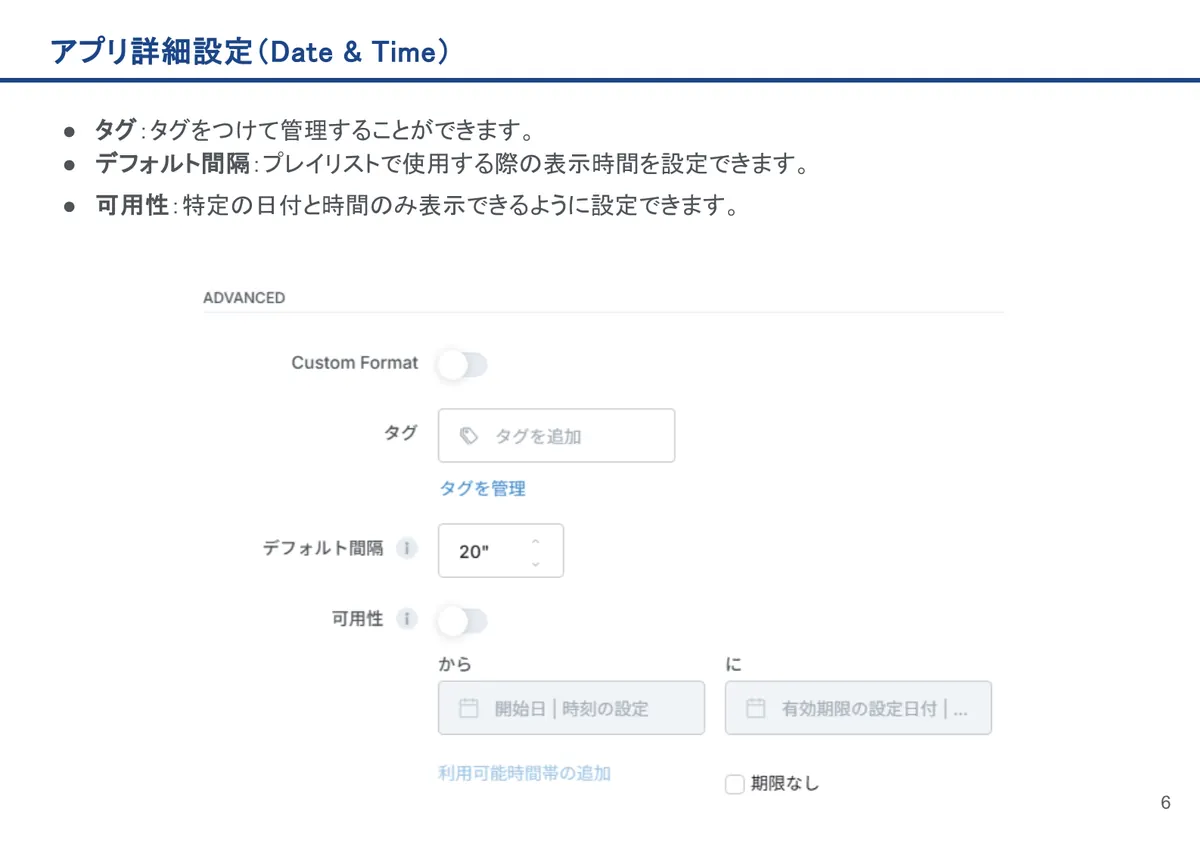Click the デフォルト間隔 info icon
The width and height of the screenshot is (1200, 849).
coord(406,549)
